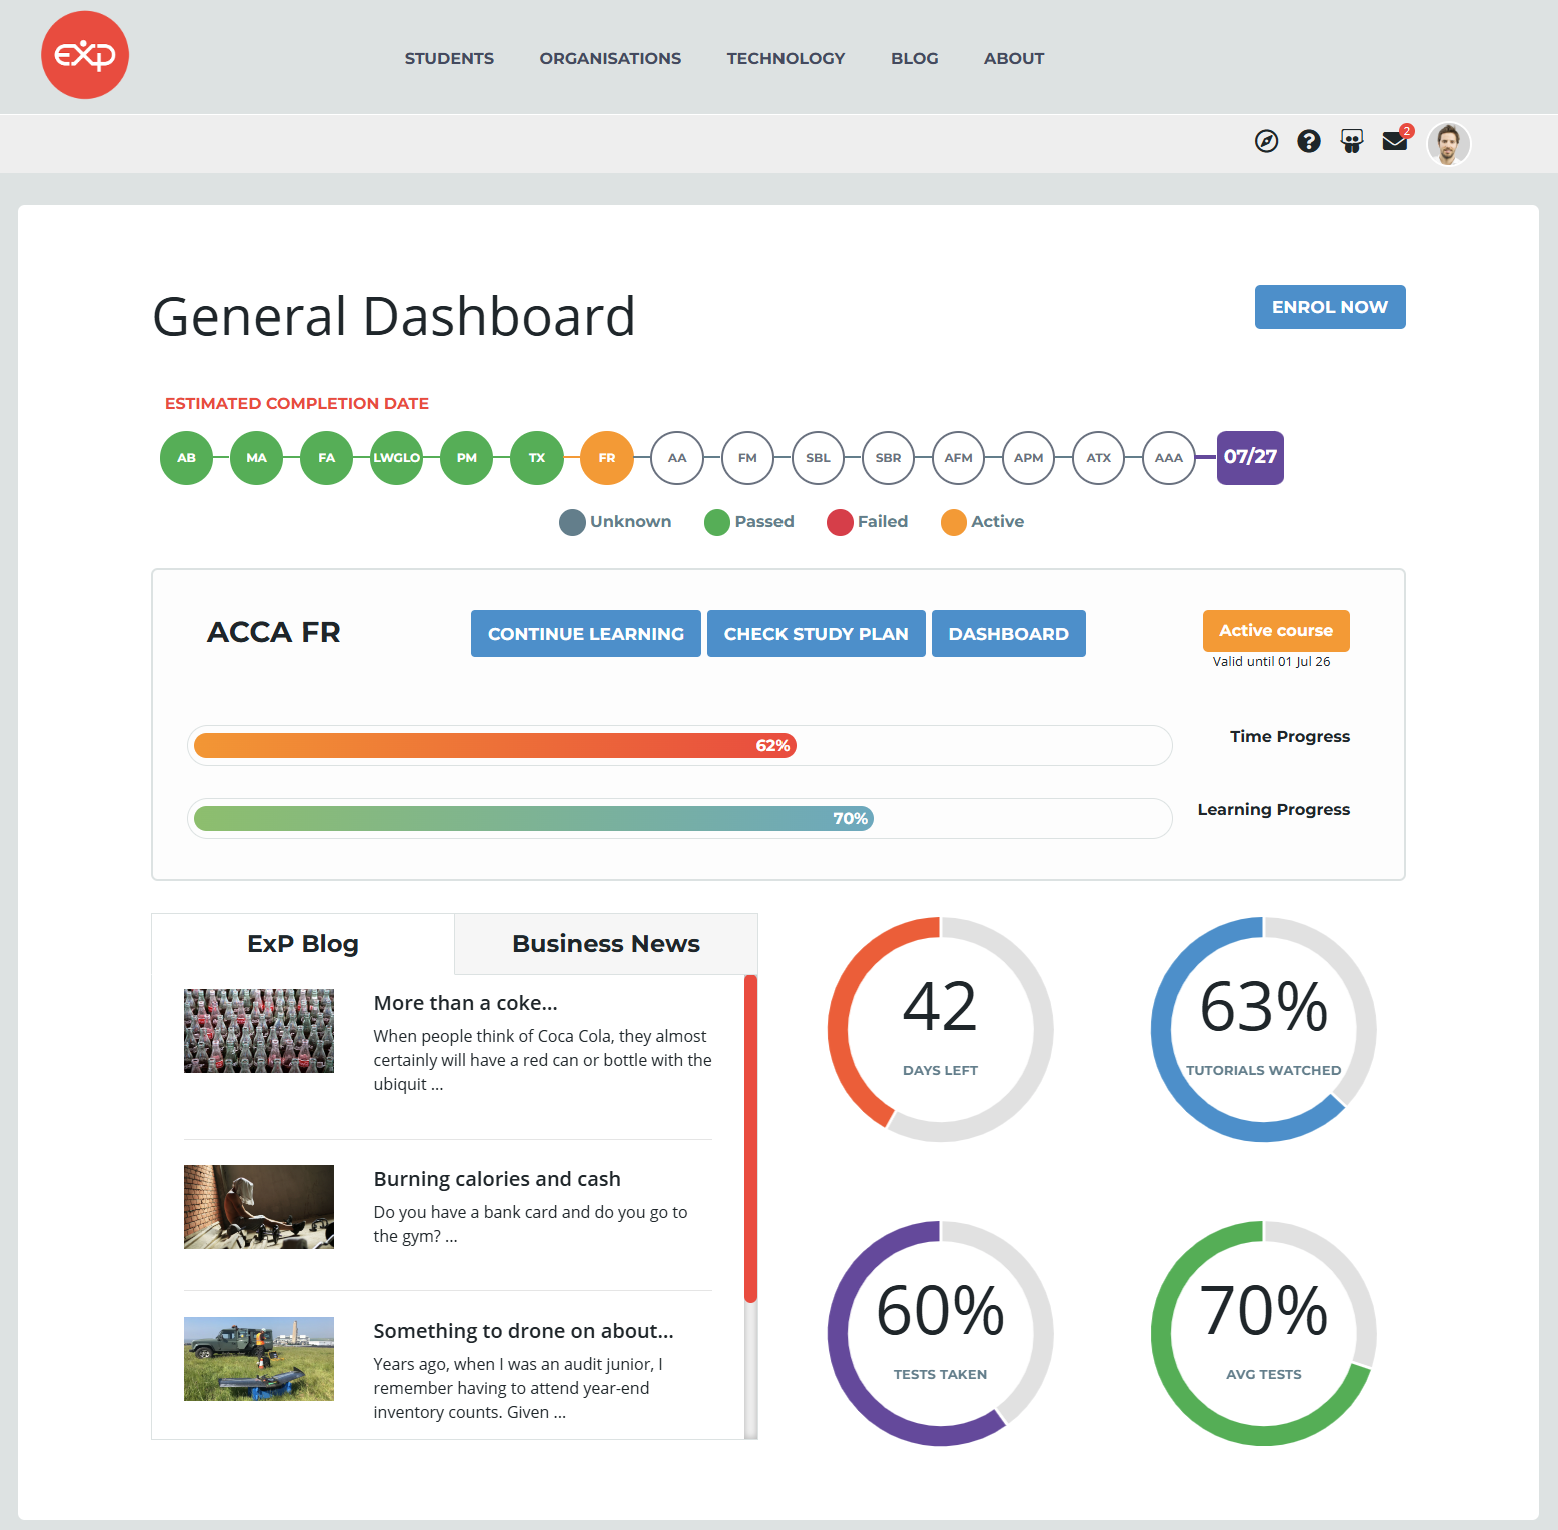The height and width of the screenshot is (1530, 1558).
Task: Open the Students menu
Action: (x=449, y=58)
